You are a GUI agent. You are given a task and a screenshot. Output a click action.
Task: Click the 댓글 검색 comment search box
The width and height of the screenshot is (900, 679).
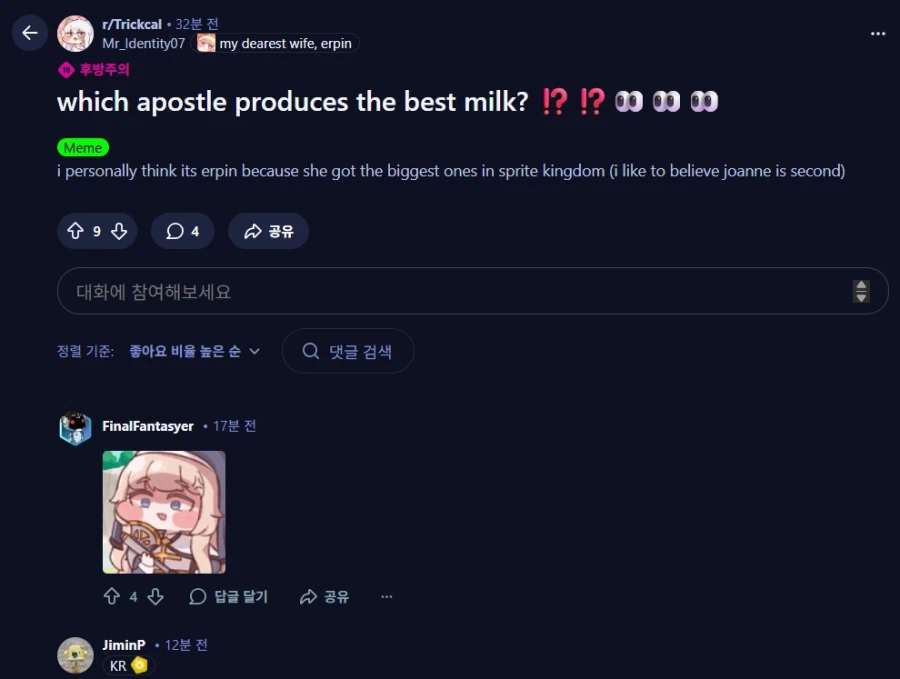pos(348,351)
